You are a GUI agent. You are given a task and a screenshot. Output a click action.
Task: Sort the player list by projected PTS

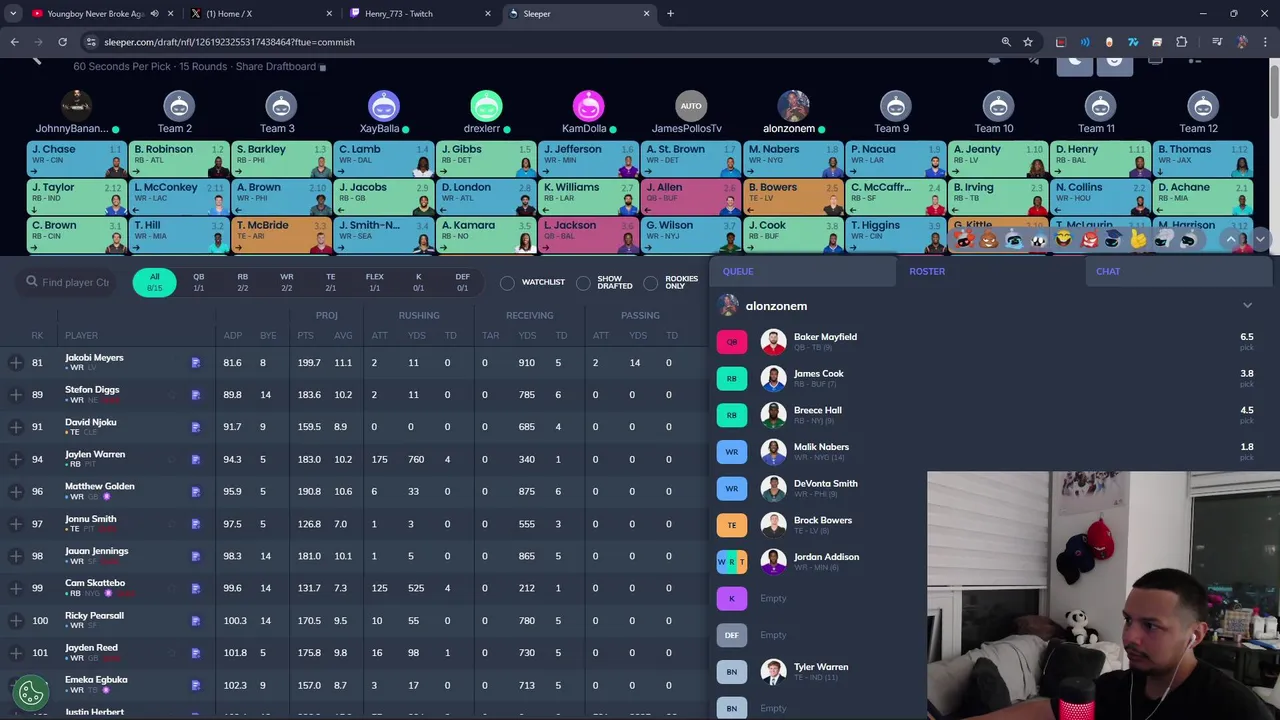[x=305, y=336]
